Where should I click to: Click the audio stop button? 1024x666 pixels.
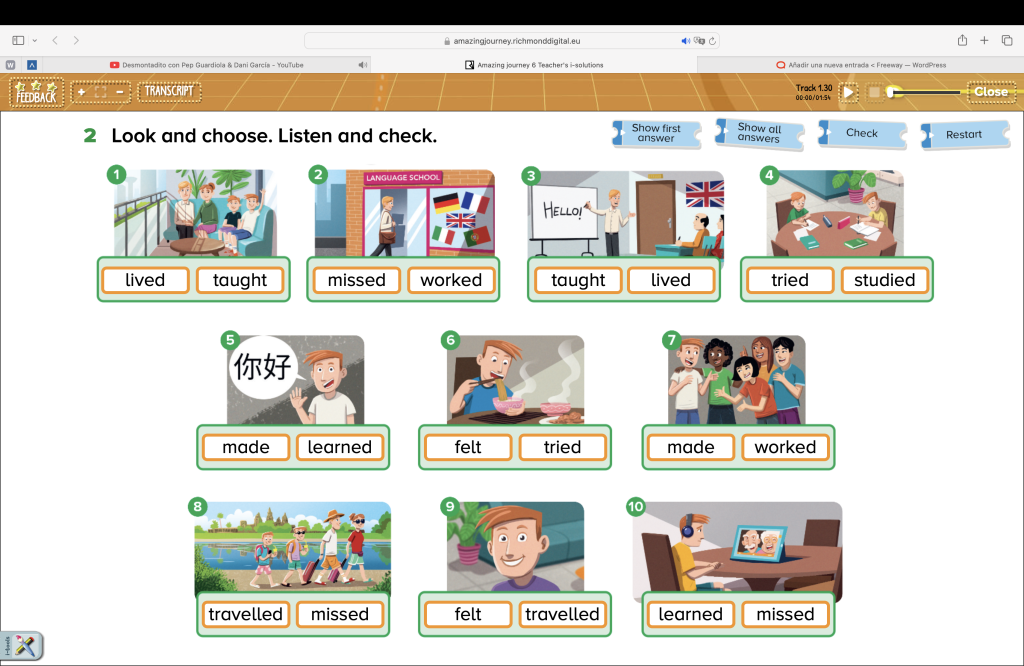874,92
